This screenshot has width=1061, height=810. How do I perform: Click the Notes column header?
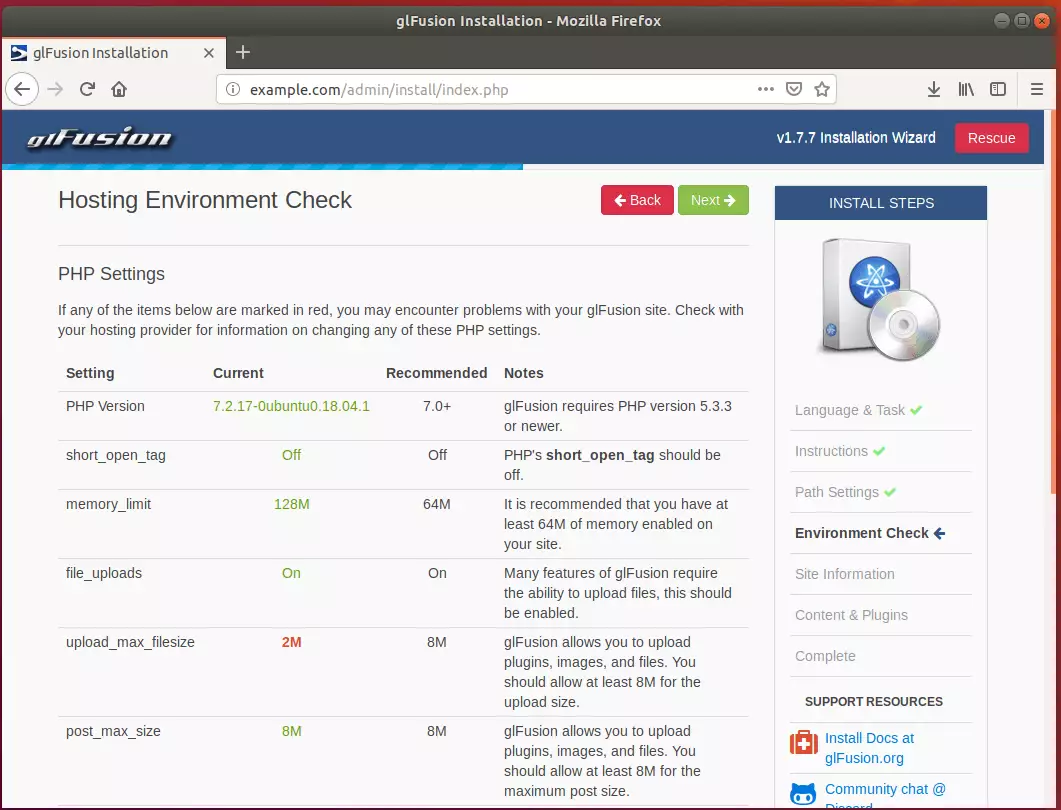[x=524, y=373]
